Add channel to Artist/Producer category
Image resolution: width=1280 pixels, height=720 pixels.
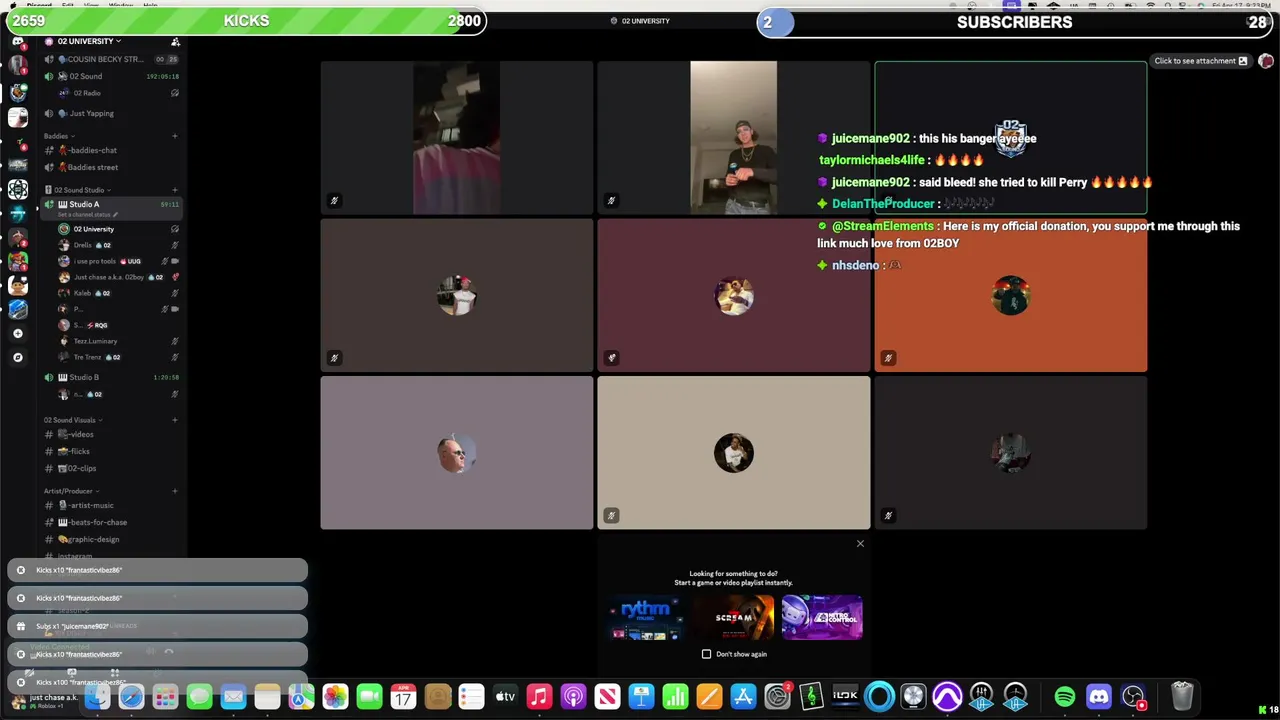pos(175,491)
